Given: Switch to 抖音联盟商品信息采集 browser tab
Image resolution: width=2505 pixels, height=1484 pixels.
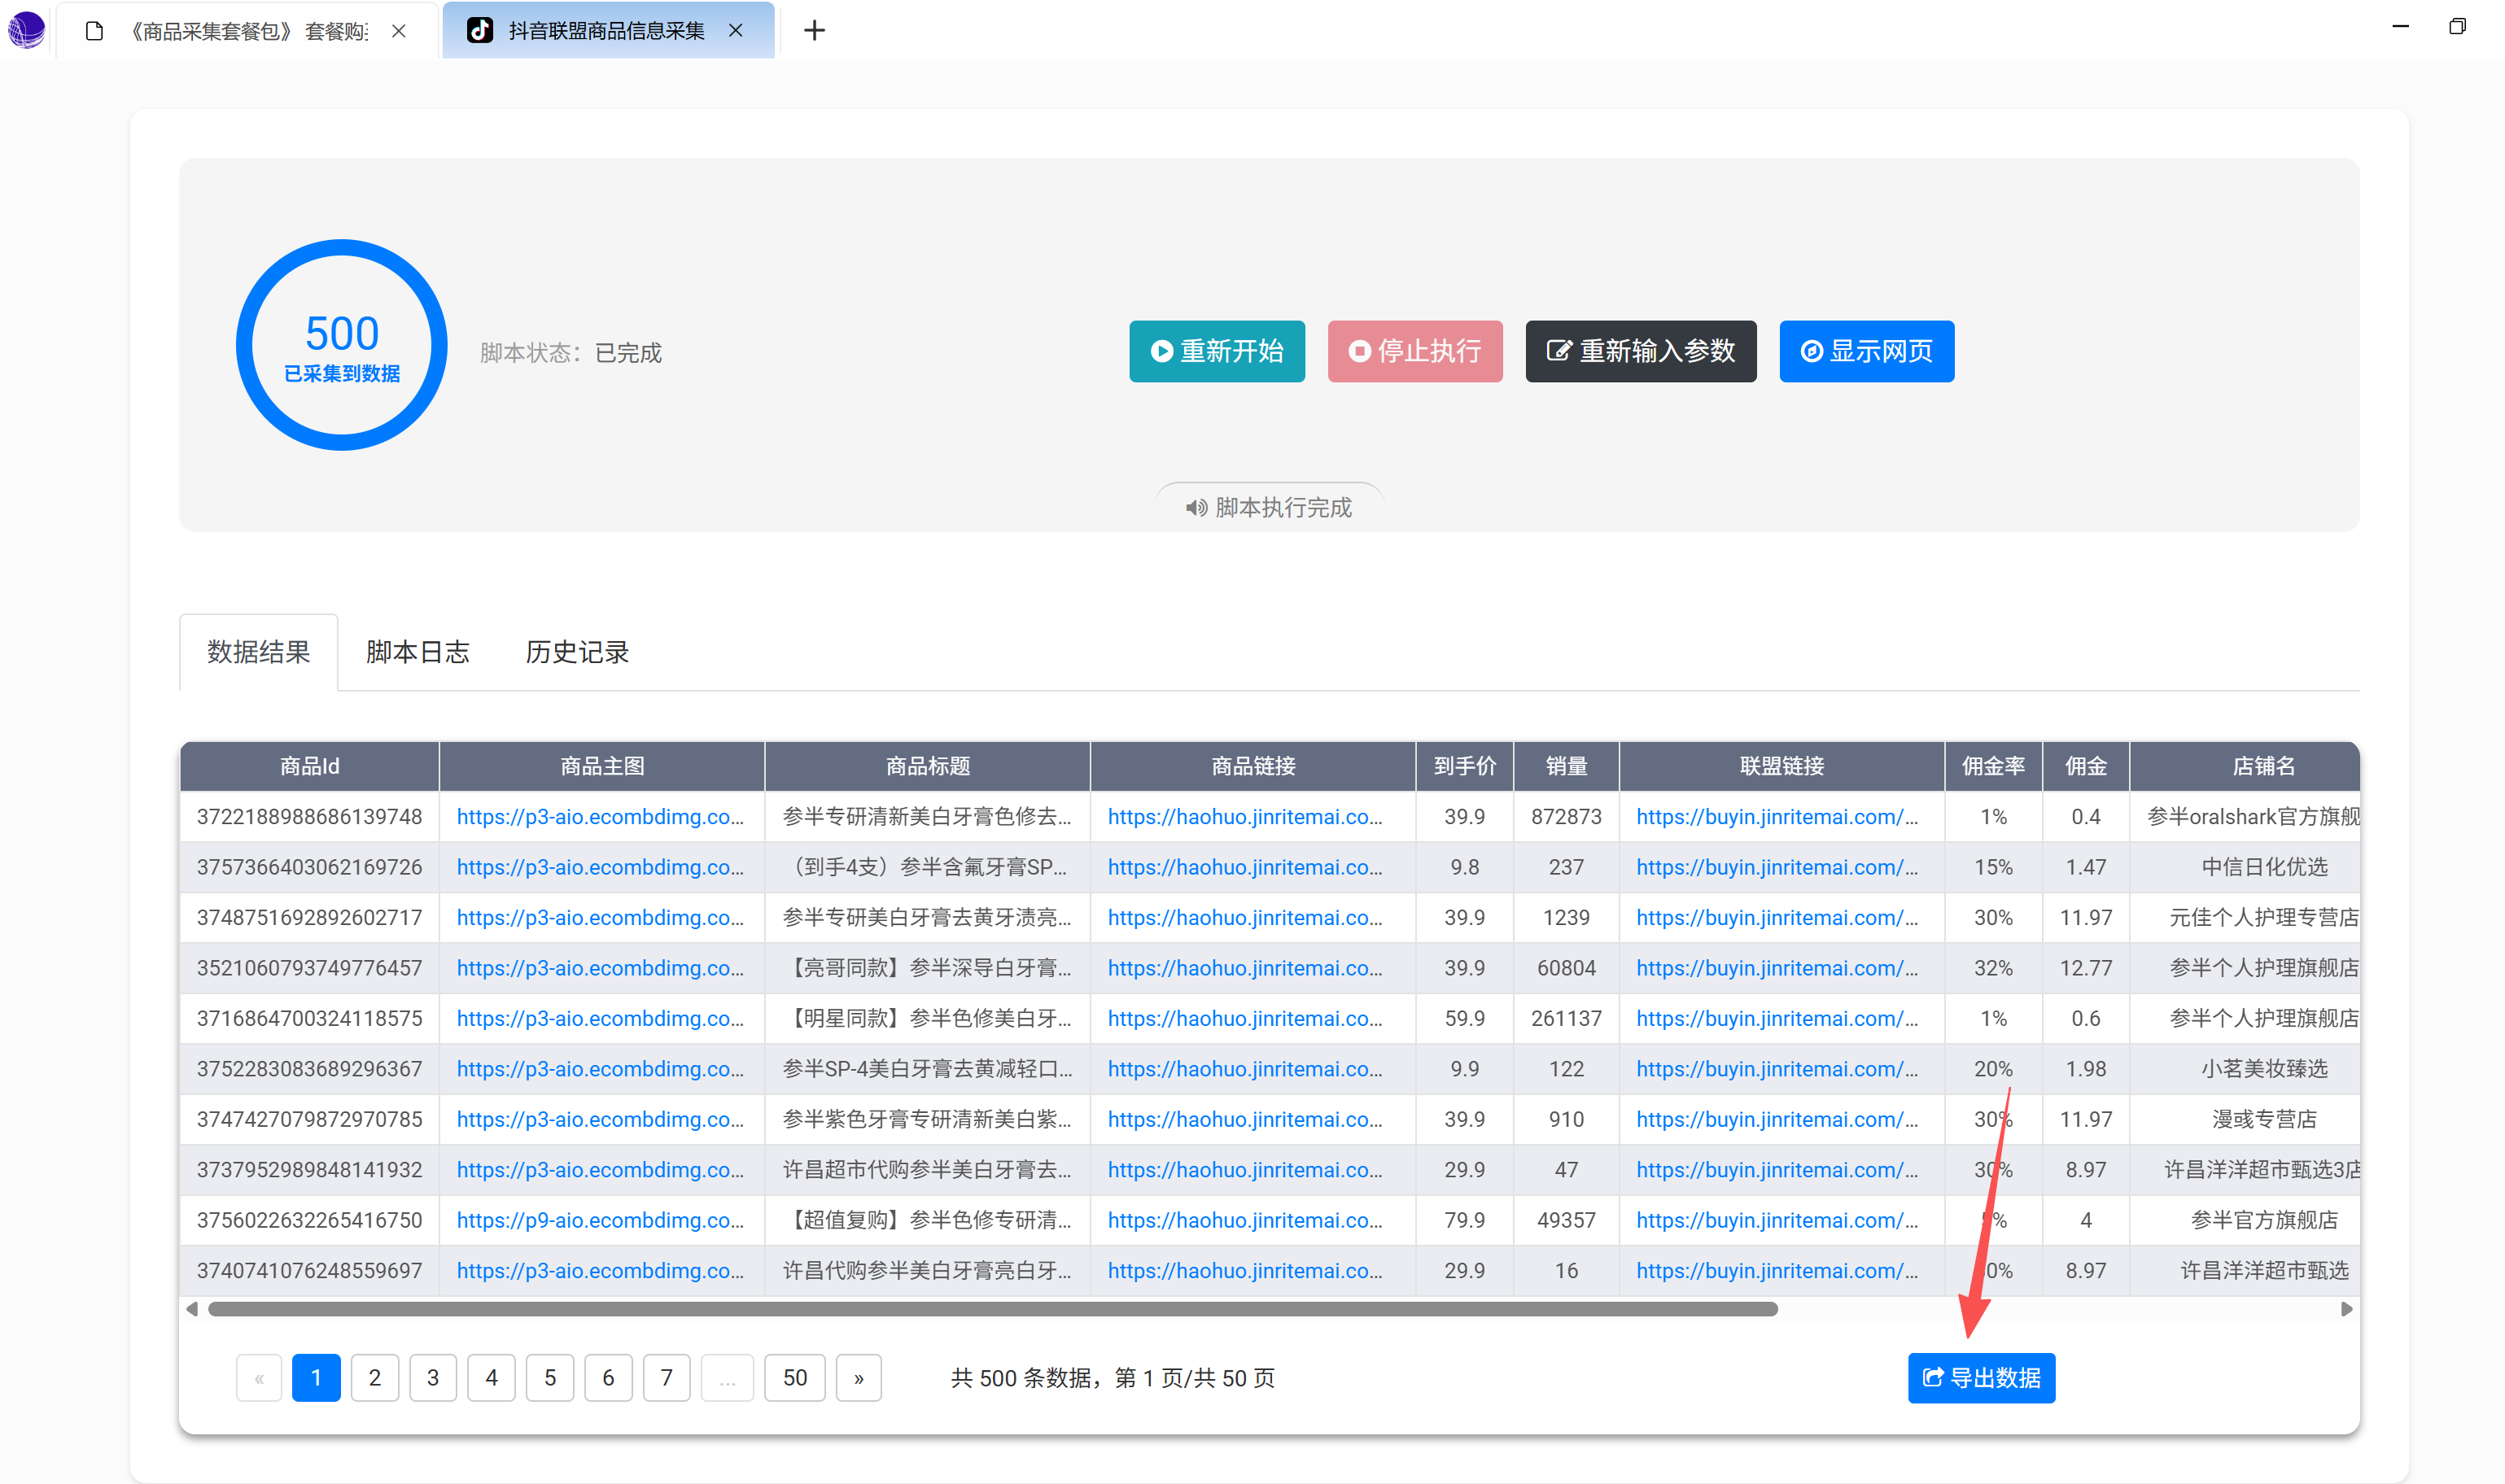Looking at the screenshot, I should pyautogui.click(x=608, y=30).
